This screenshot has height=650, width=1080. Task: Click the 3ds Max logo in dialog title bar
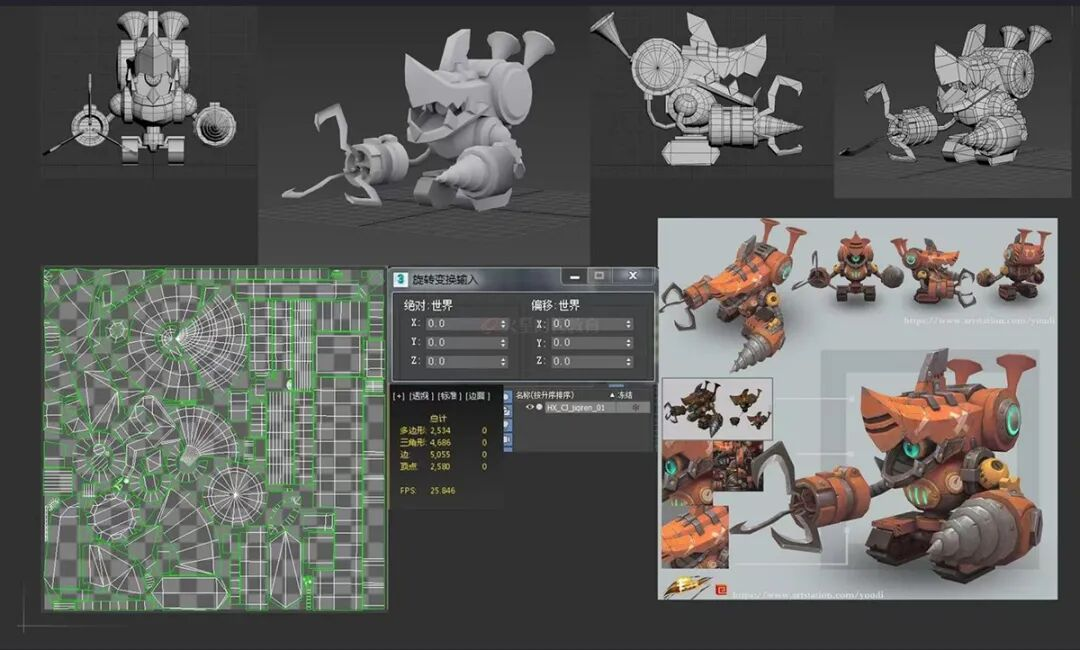[400, 278]
